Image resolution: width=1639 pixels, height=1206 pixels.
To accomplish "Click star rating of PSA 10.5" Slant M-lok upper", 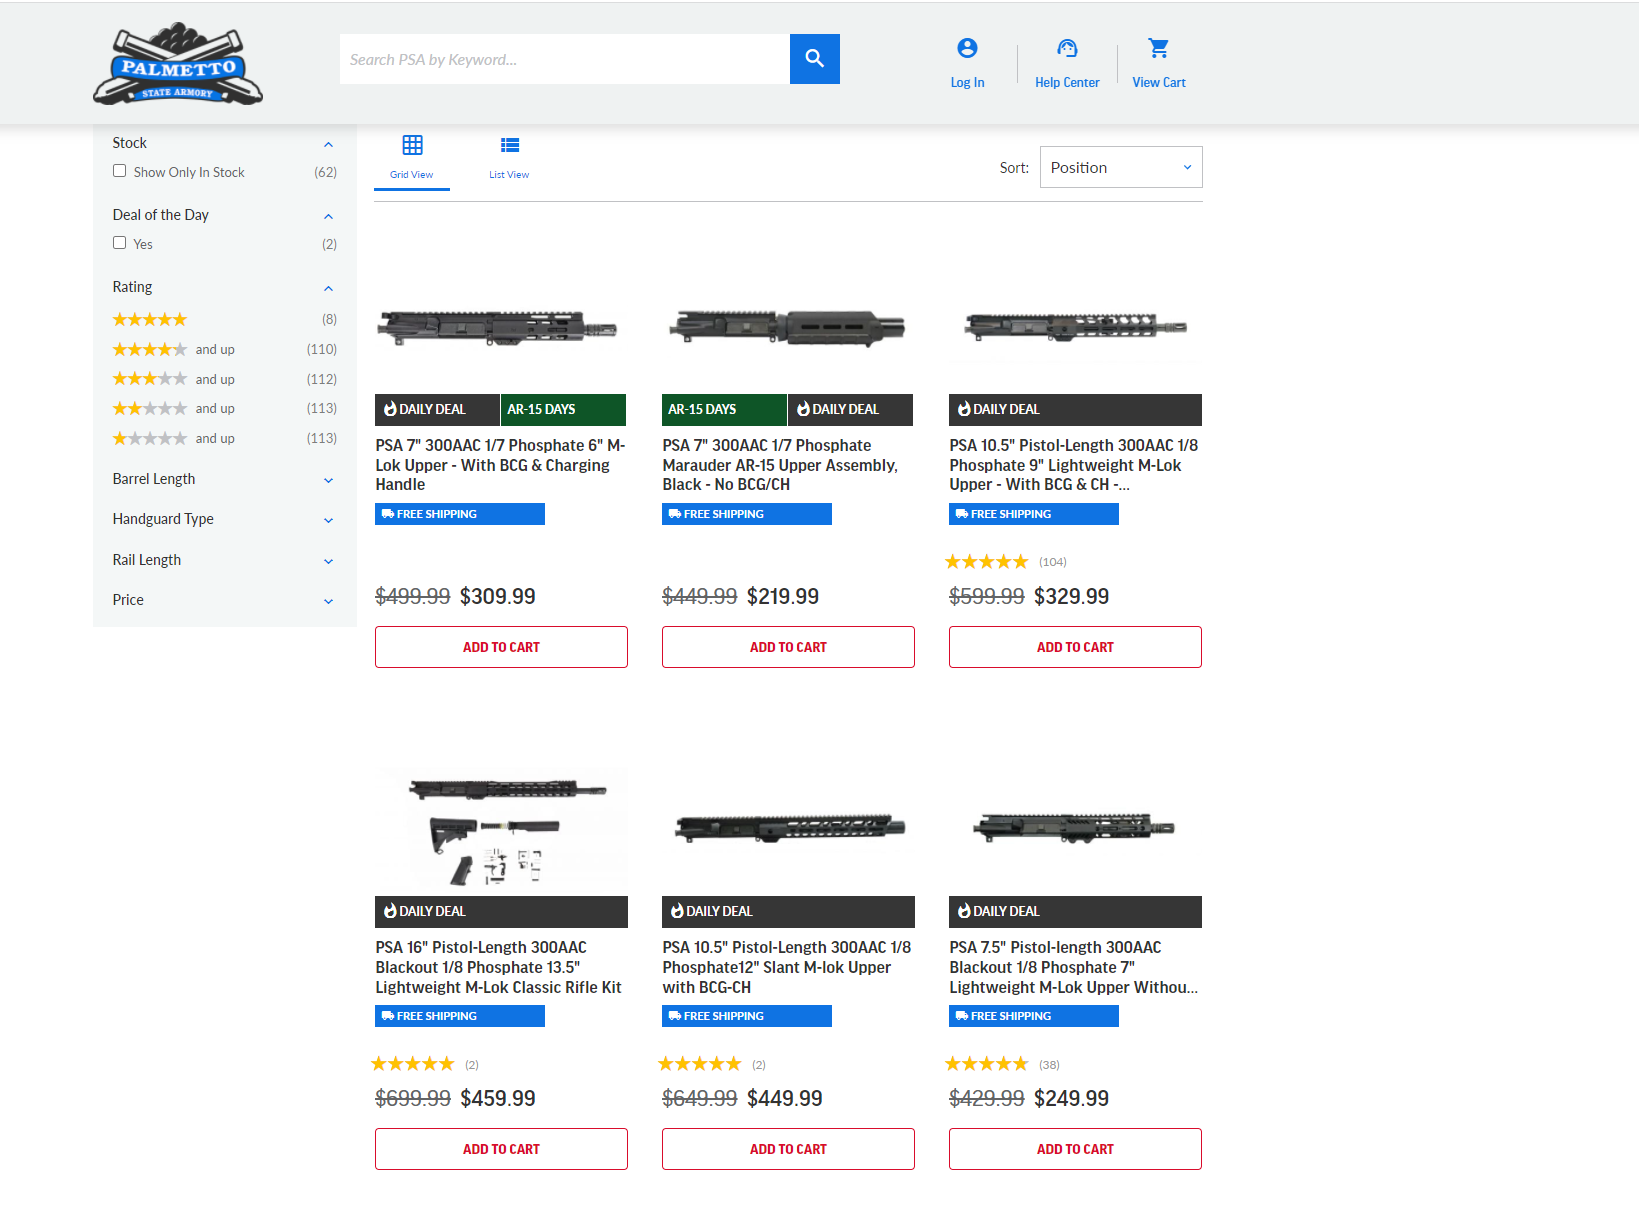I will 699,1064.
